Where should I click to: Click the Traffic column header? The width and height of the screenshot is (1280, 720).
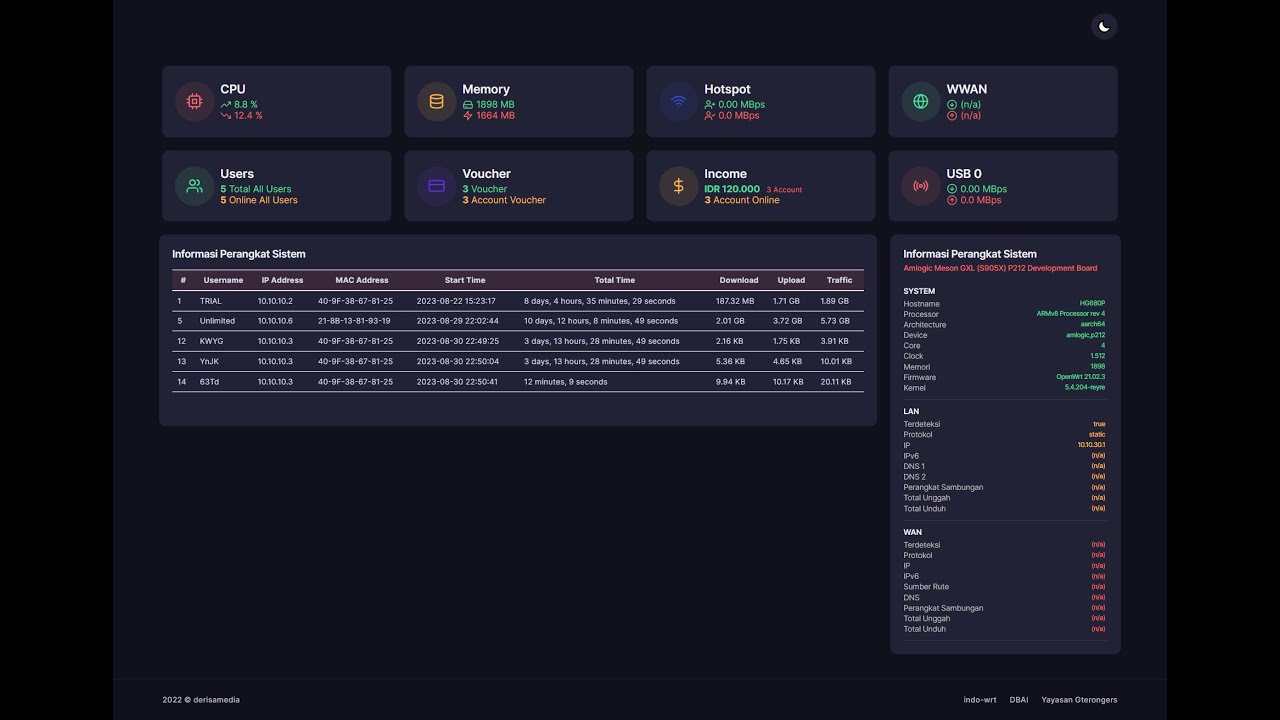pos(840,280)
